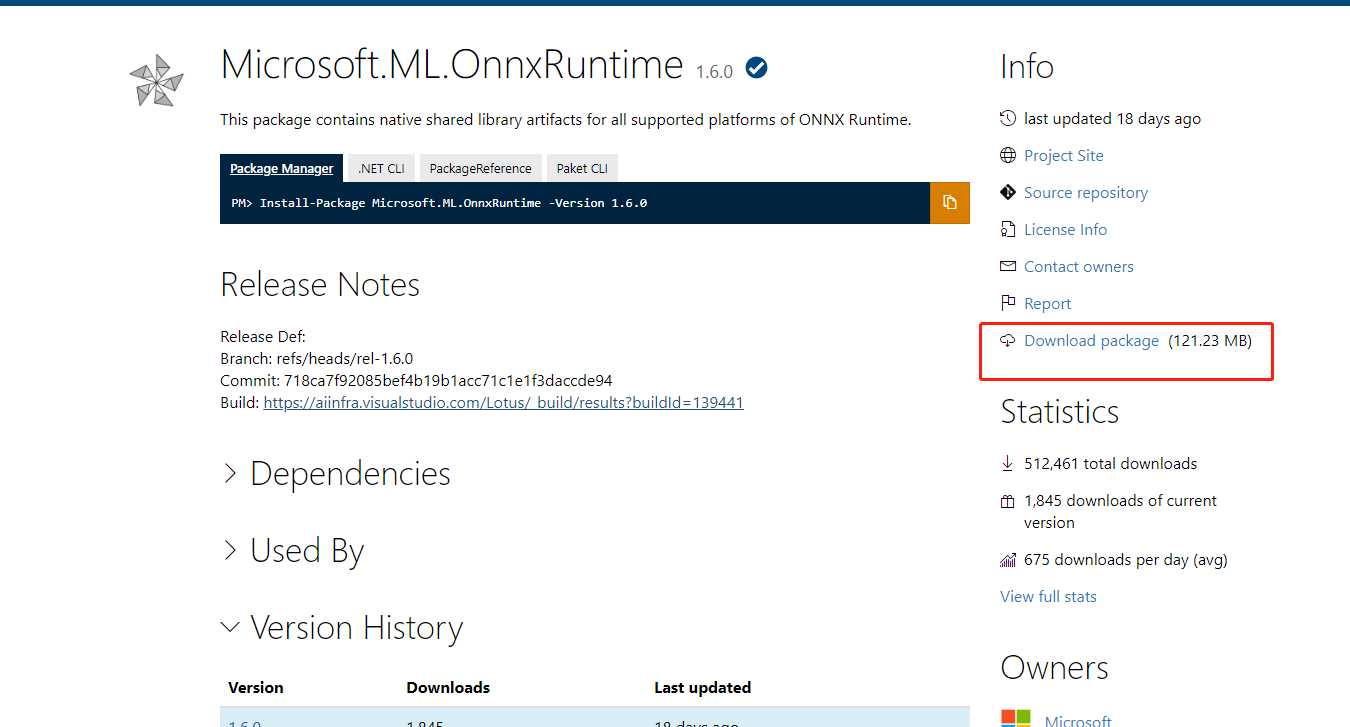The image size is (1350, 727).
Task: Click the Downloads column header
Action: [x=448, y=688]
